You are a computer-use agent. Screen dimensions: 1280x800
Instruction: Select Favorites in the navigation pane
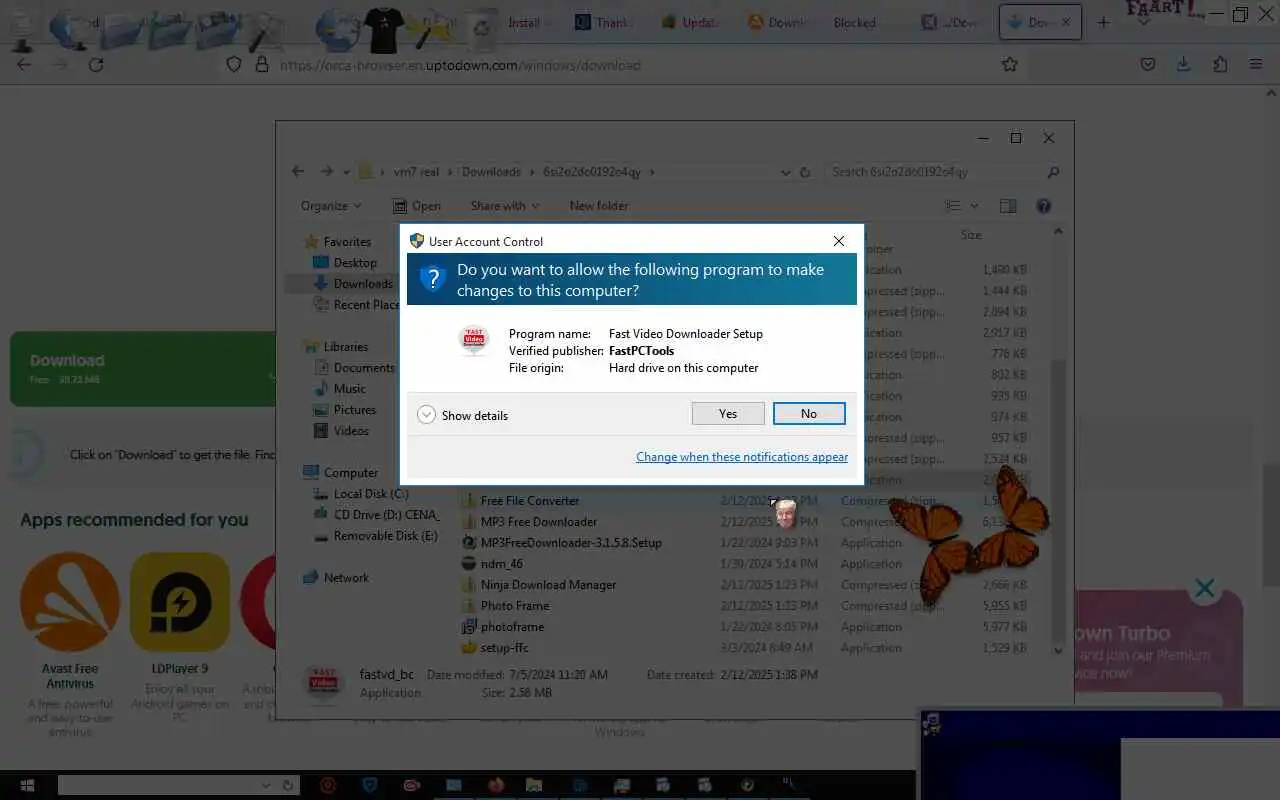(x=347, y=242)
